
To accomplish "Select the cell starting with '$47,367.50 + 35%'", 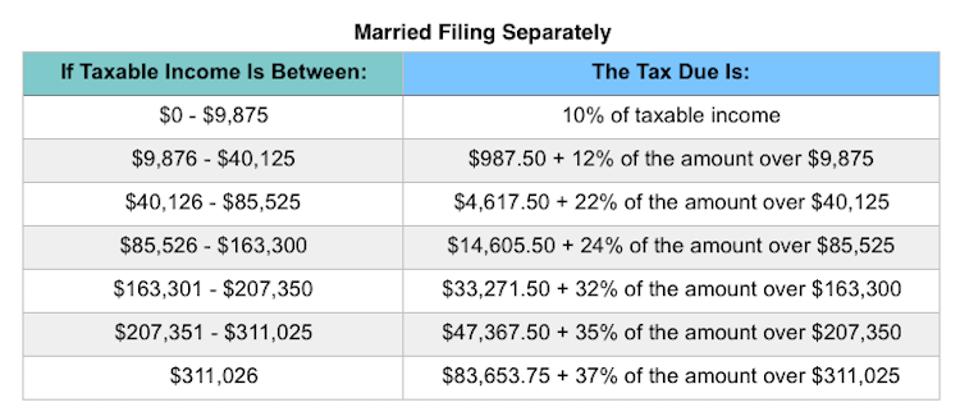I will tap(671, 332).
